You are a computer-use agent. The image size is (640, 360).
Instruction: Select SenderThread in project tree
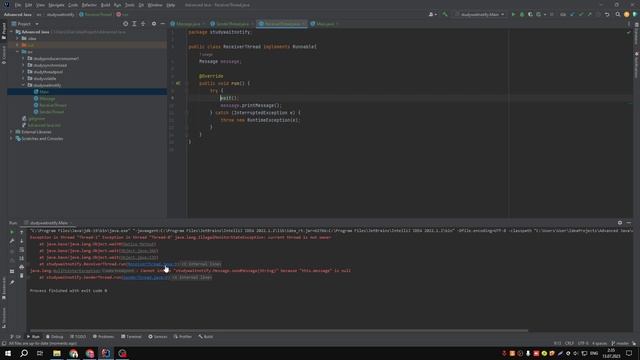tap(51, 112)
